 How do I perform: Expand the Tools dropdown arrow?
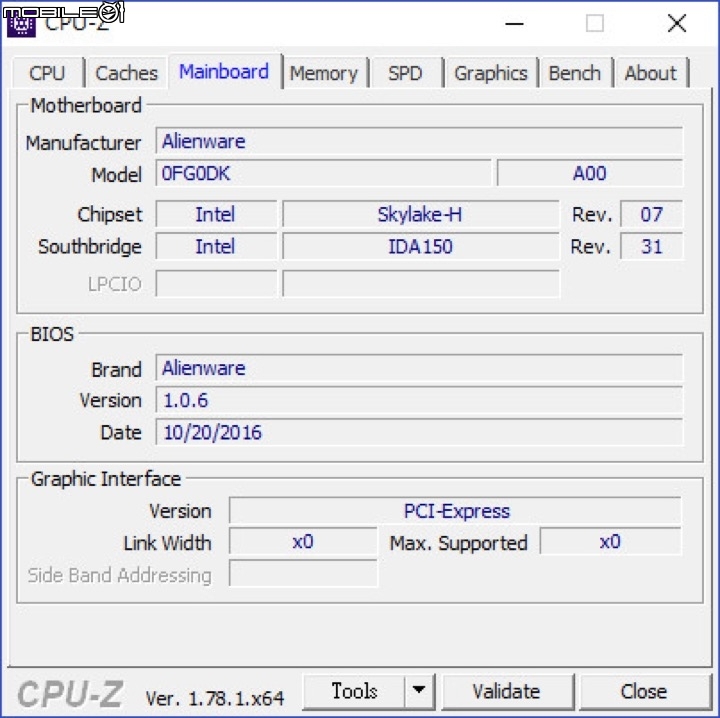(x=419, y=691)
